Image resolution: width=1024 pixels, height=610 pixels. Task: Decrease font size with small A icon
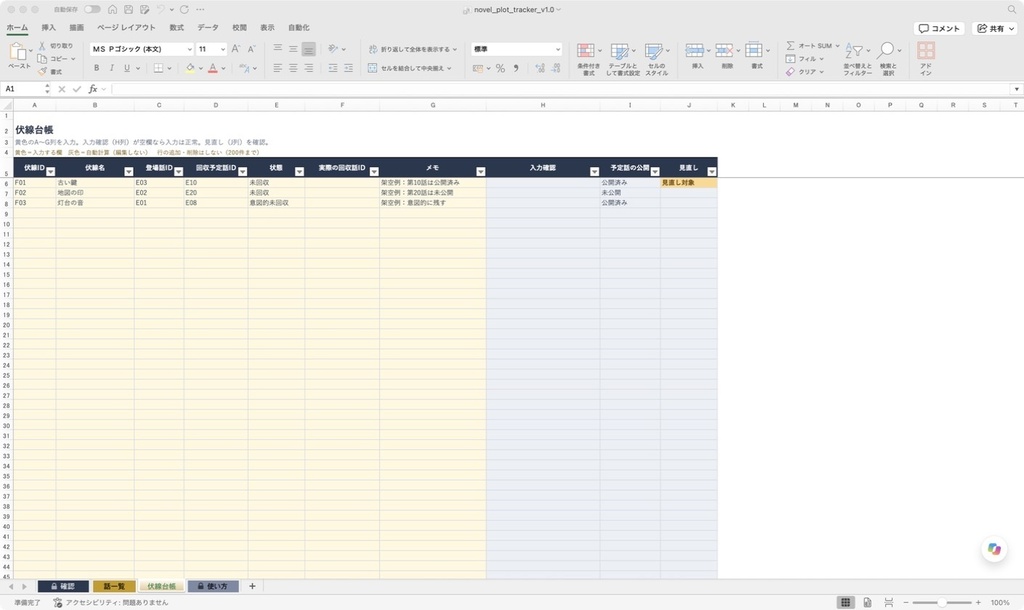pos(251,49)
